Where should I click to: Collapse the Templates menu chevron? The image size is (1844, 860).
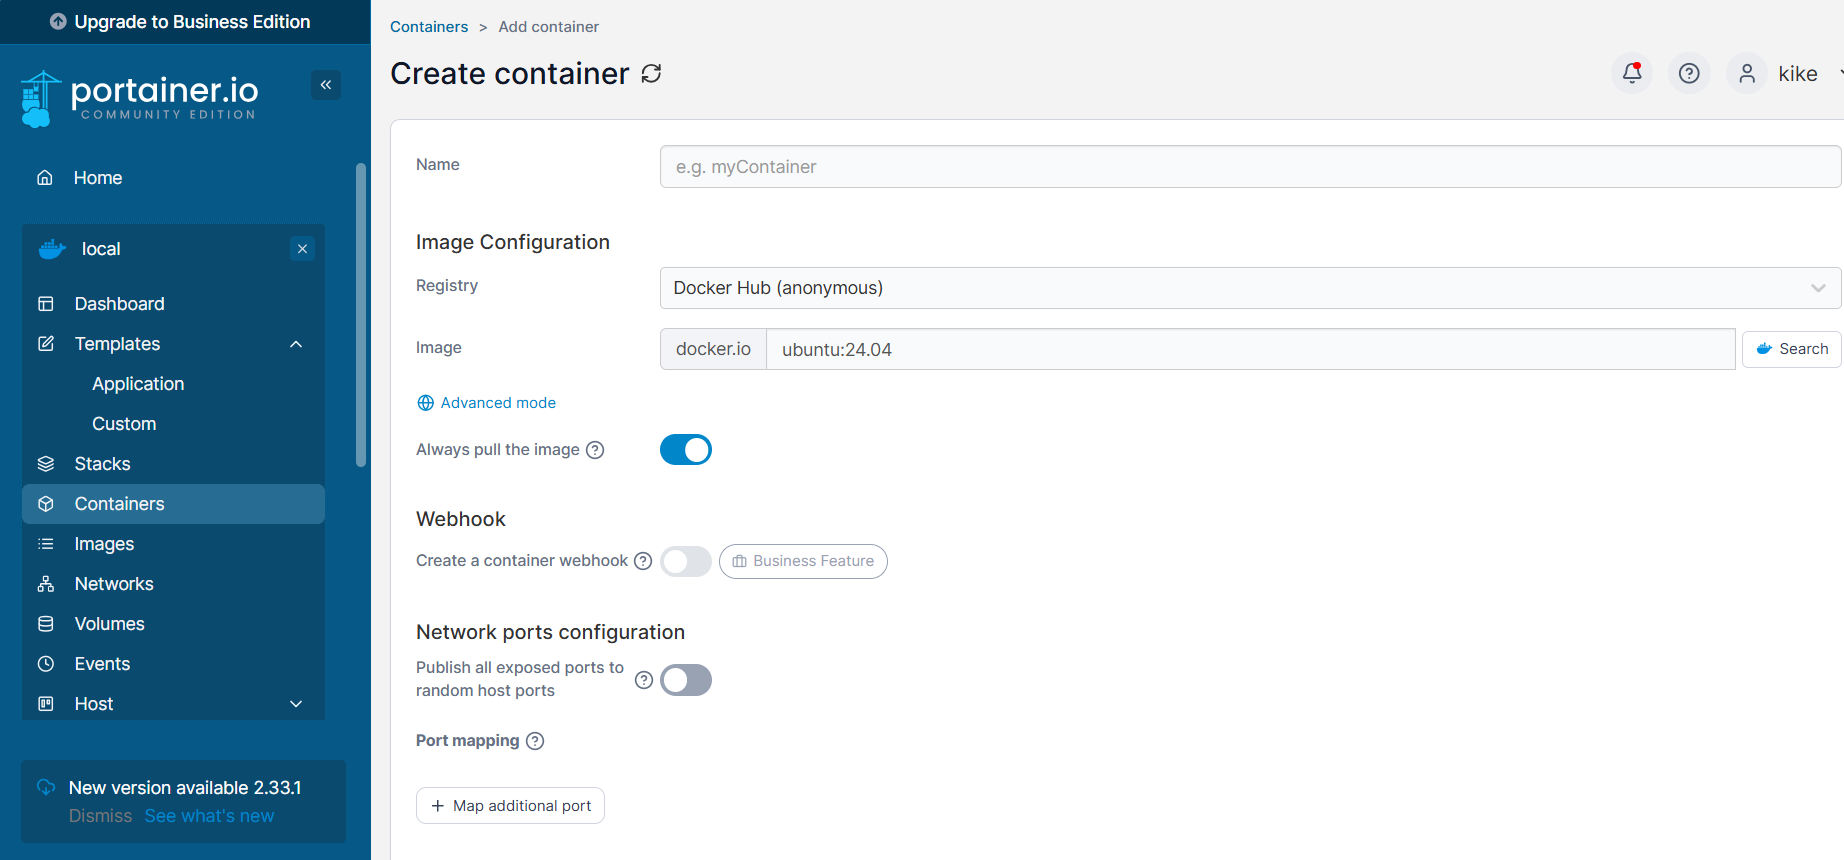[x=296, y=344]
